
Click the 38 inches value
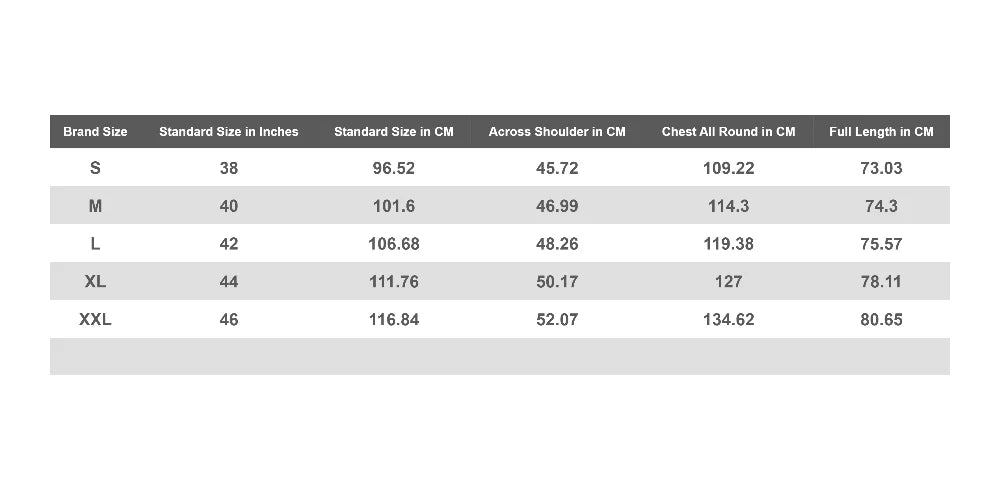(228, 168)
